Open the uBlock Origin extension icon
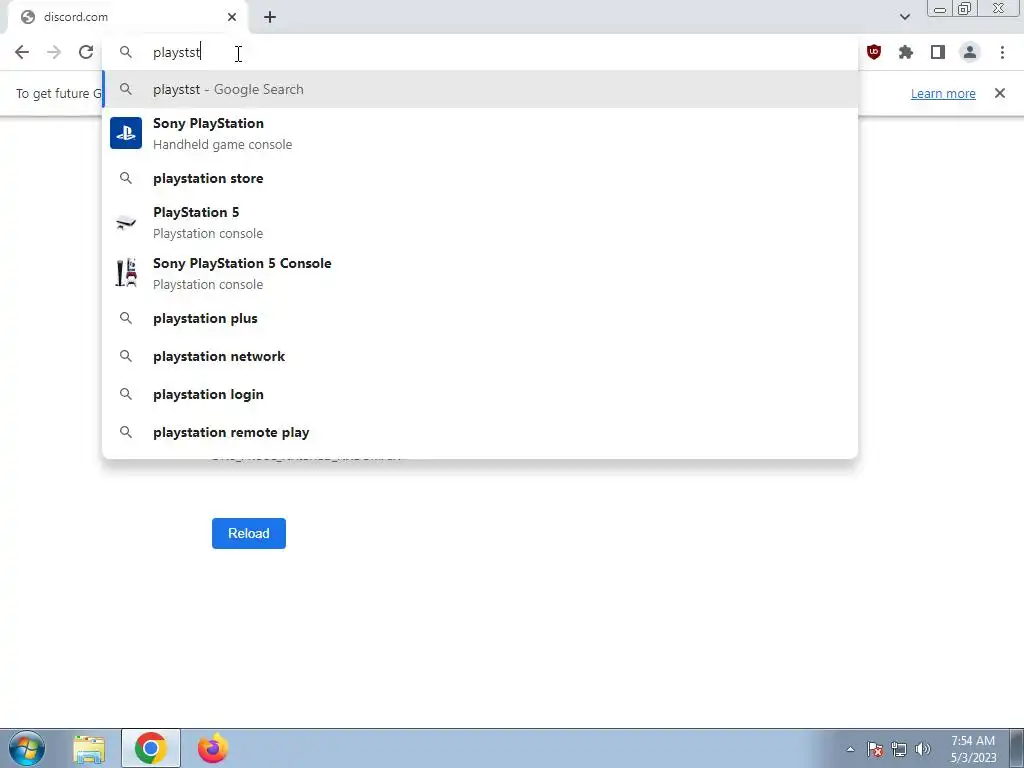The height and width of the screenshot is (768, 1024). (874, 52)
